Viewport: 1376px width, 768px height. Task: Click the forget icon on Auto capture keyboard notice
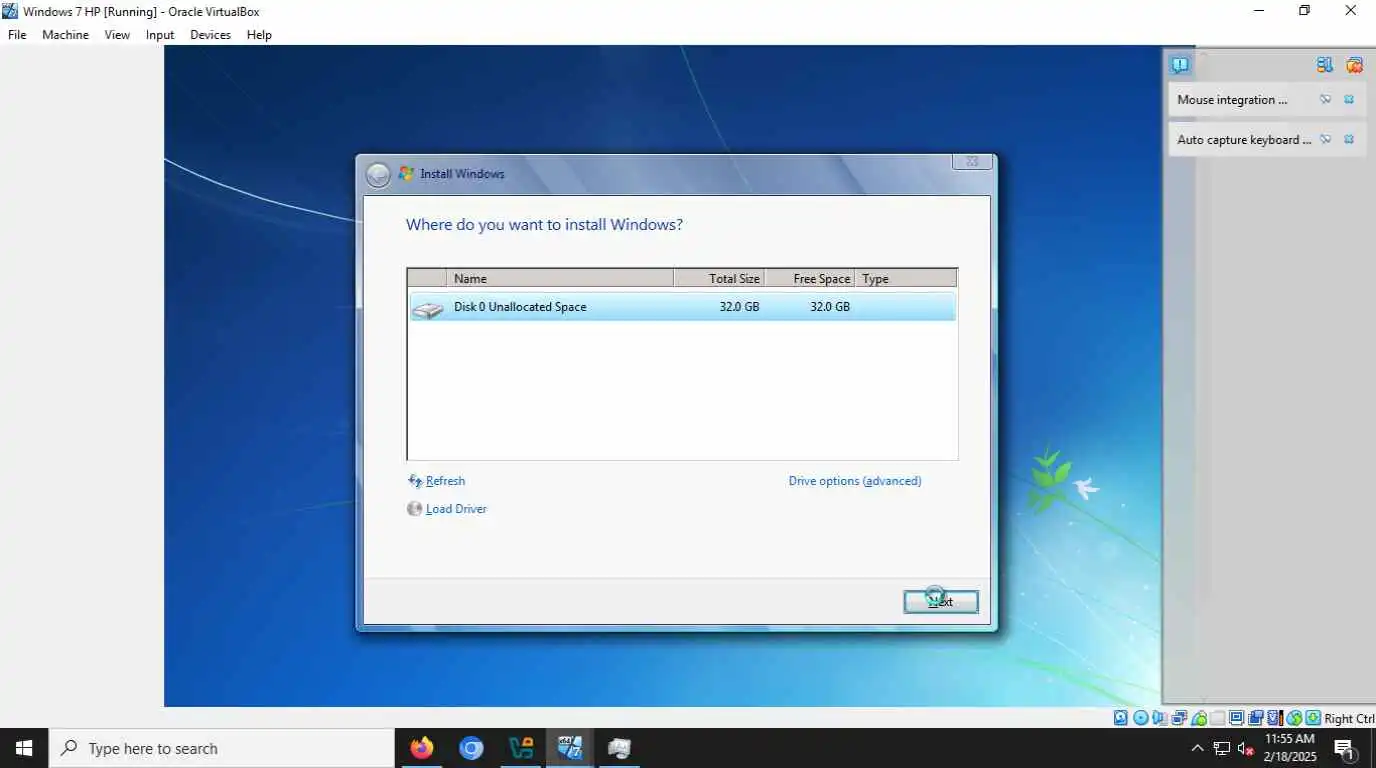(1325, 140)
